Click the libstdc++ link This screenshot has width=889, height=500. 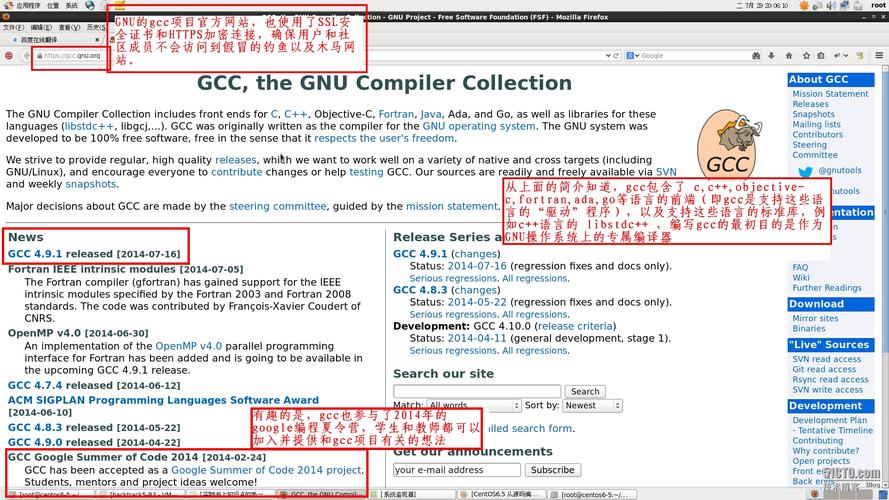point(89,126)
